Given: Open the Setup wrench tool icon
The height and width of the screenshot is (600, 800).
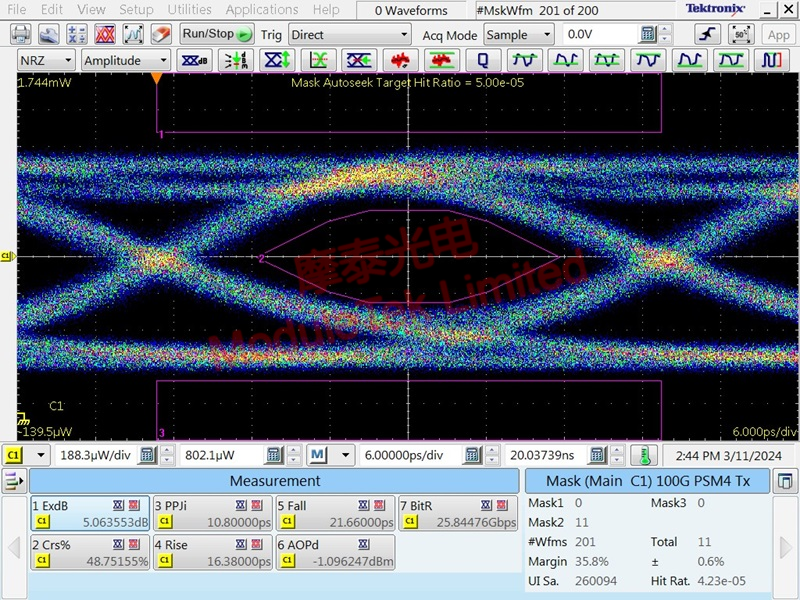Looking at the screenshot, I should pyautogui.click(x=48, y=35).
